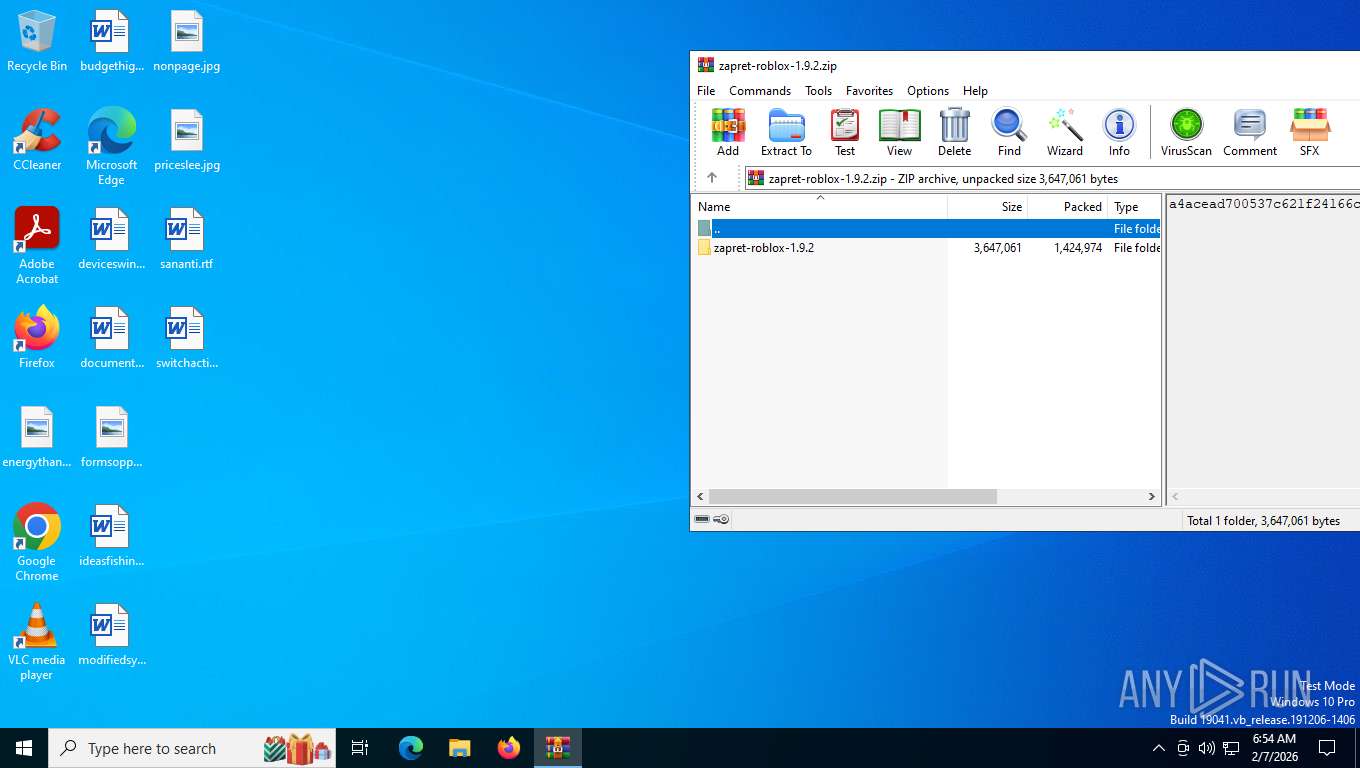
Task: Open the Find tool in WinRAR
Action: 1009,133
